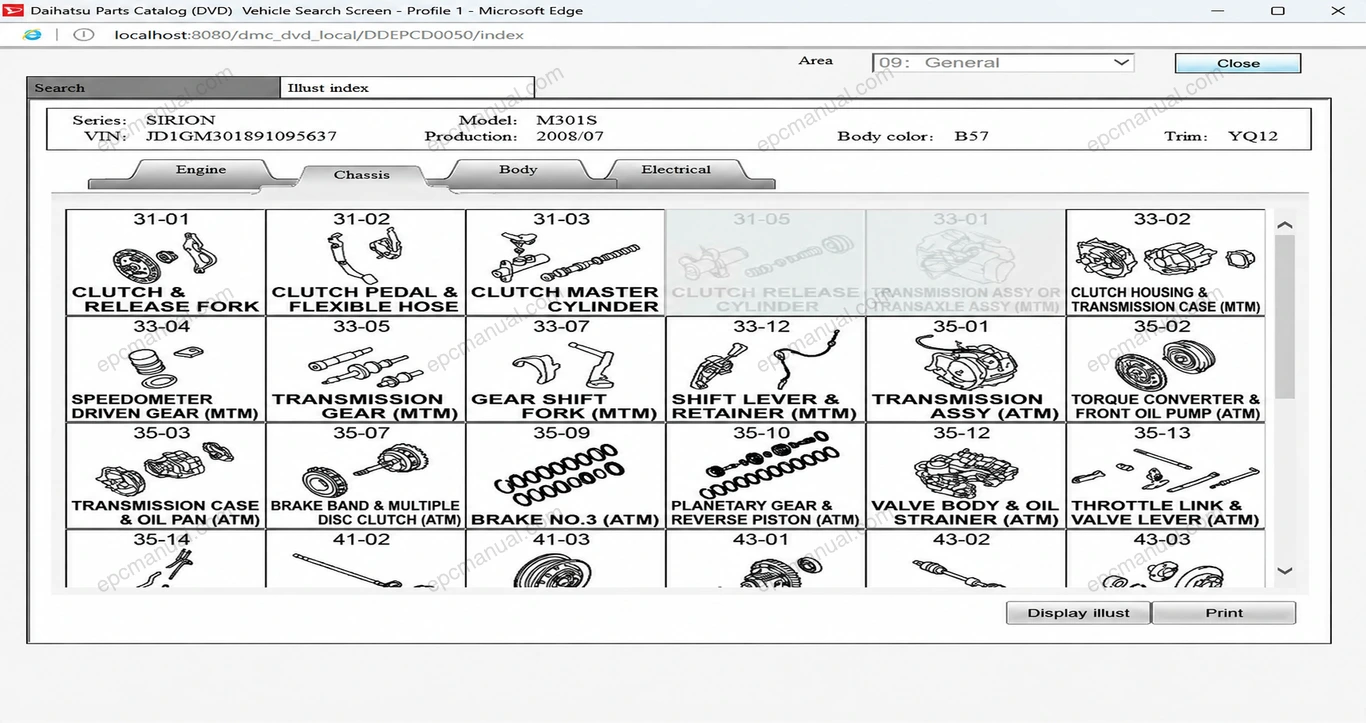The width and height of the screenshot is (1366, 723).
Task: Choose the 41-03 illustration tile
Action: (566, 559)
